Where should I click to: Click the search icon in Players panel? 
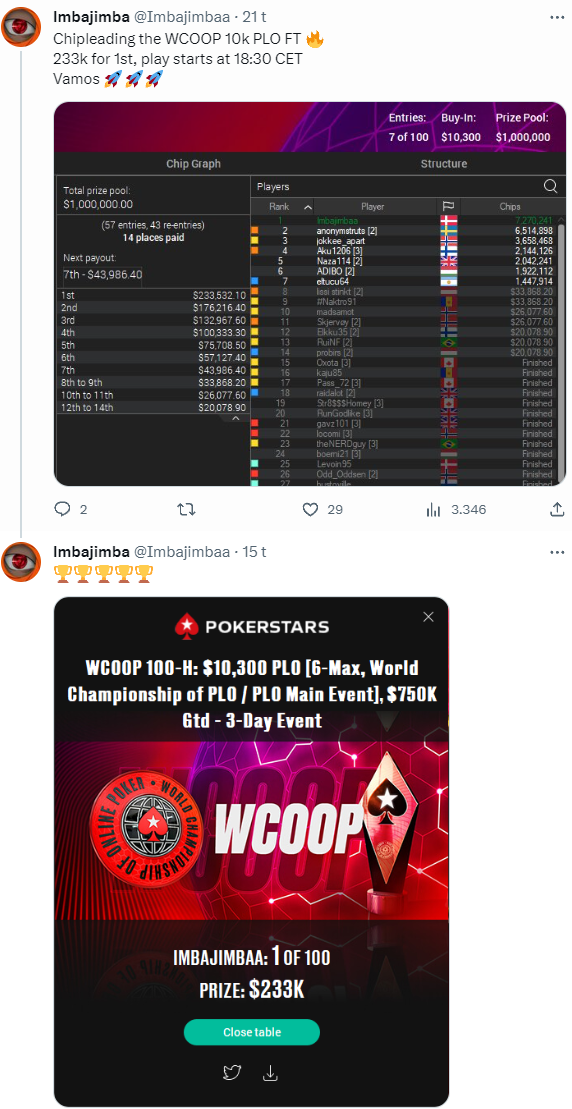(x=550, y=187)
